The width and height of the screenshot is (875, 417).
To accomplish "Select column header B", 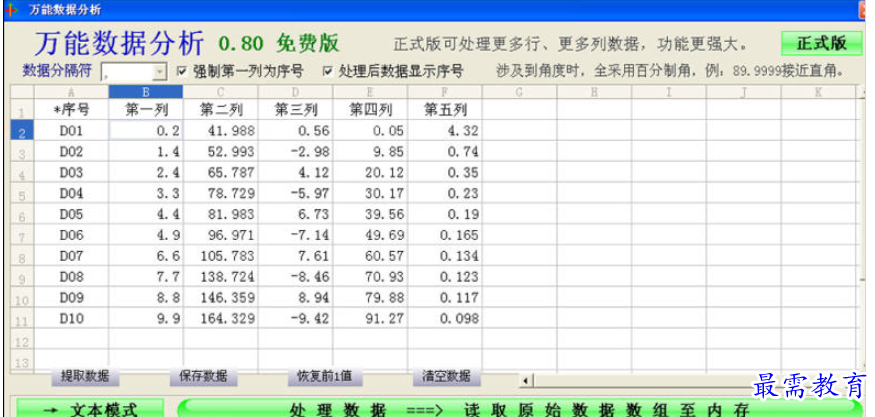I will pyautogui.click(x=146, y=92).
